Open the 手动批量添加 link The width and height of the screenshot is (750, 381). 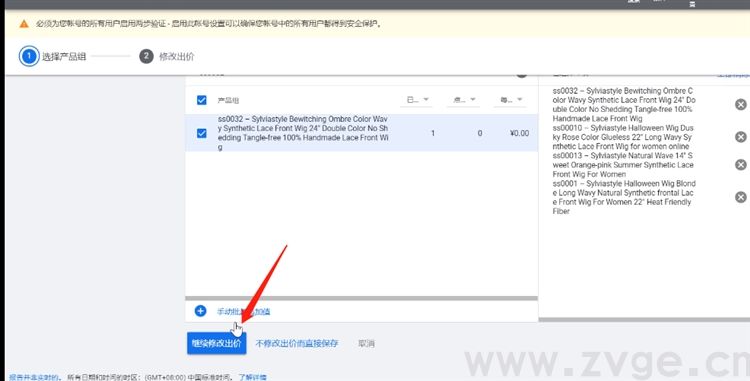pos(243,312)
